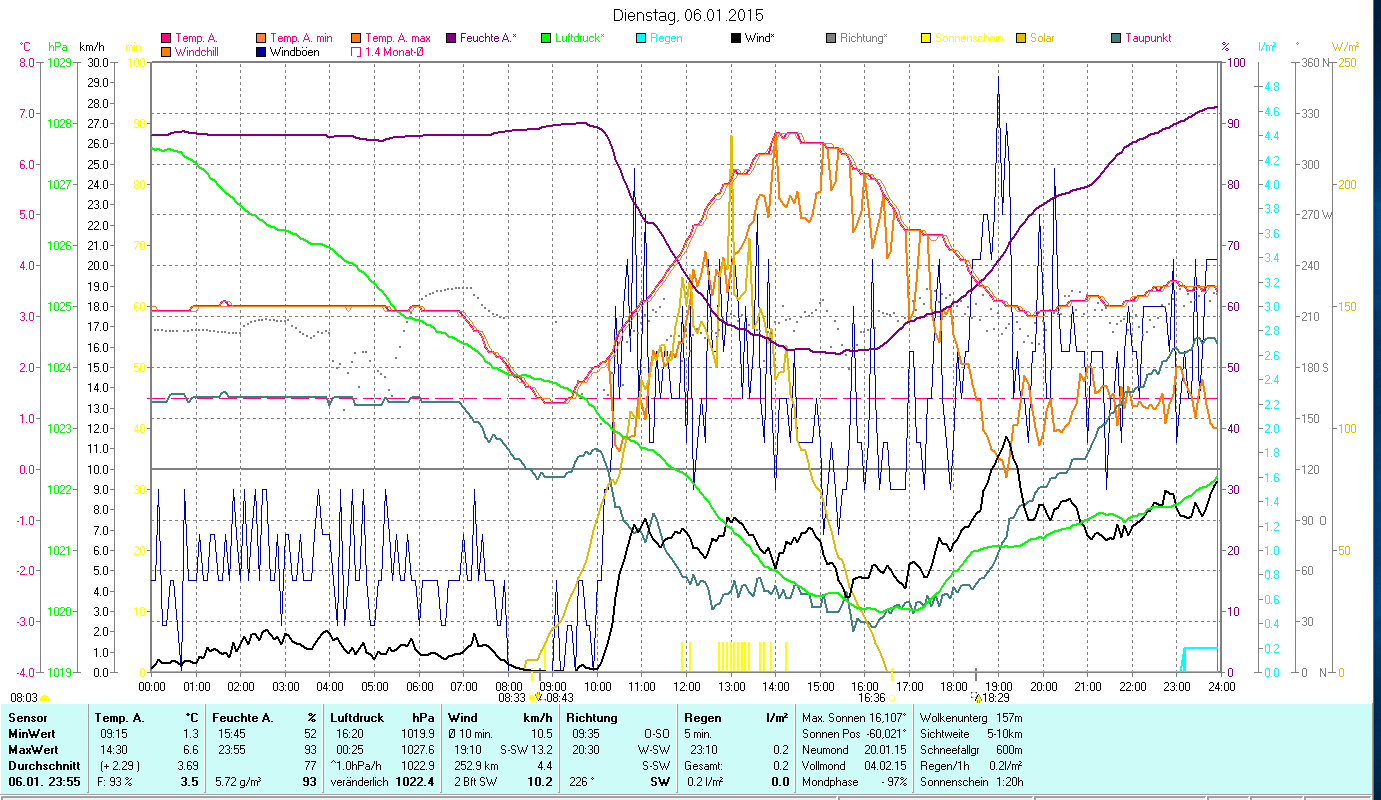Click the MaxWert row label
1381x800 pixels.
pos(33,750)
